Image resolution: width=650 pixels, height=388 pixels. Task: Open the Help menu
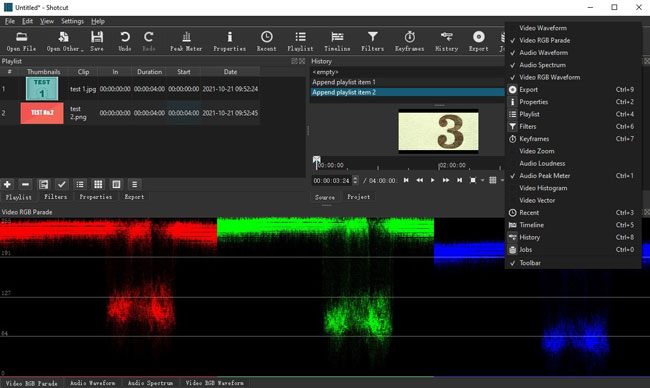(x=98, y=21)
